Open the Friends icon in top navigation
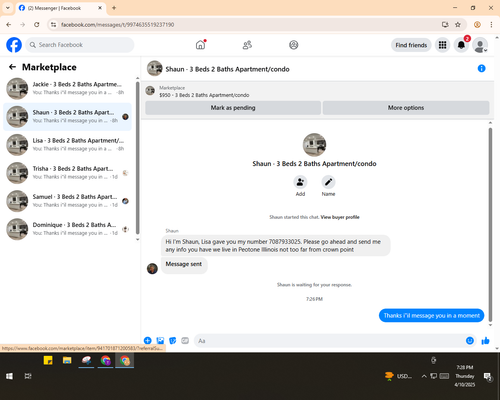The width and height of the screenshot is (500, 400). tap(247, 45)
